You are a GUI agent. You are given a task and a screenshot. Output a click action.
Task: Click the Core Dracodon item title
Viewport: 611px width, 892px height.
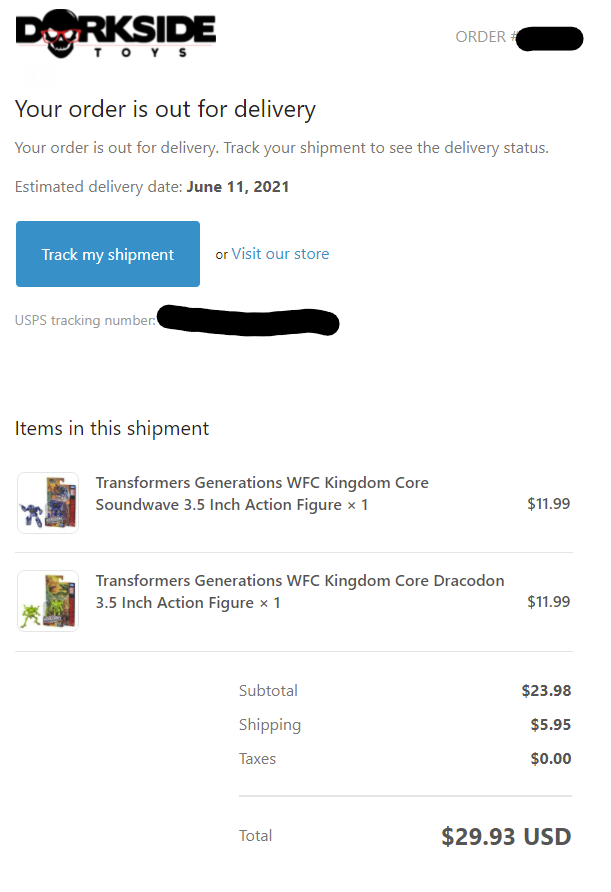tap(299, 592)
